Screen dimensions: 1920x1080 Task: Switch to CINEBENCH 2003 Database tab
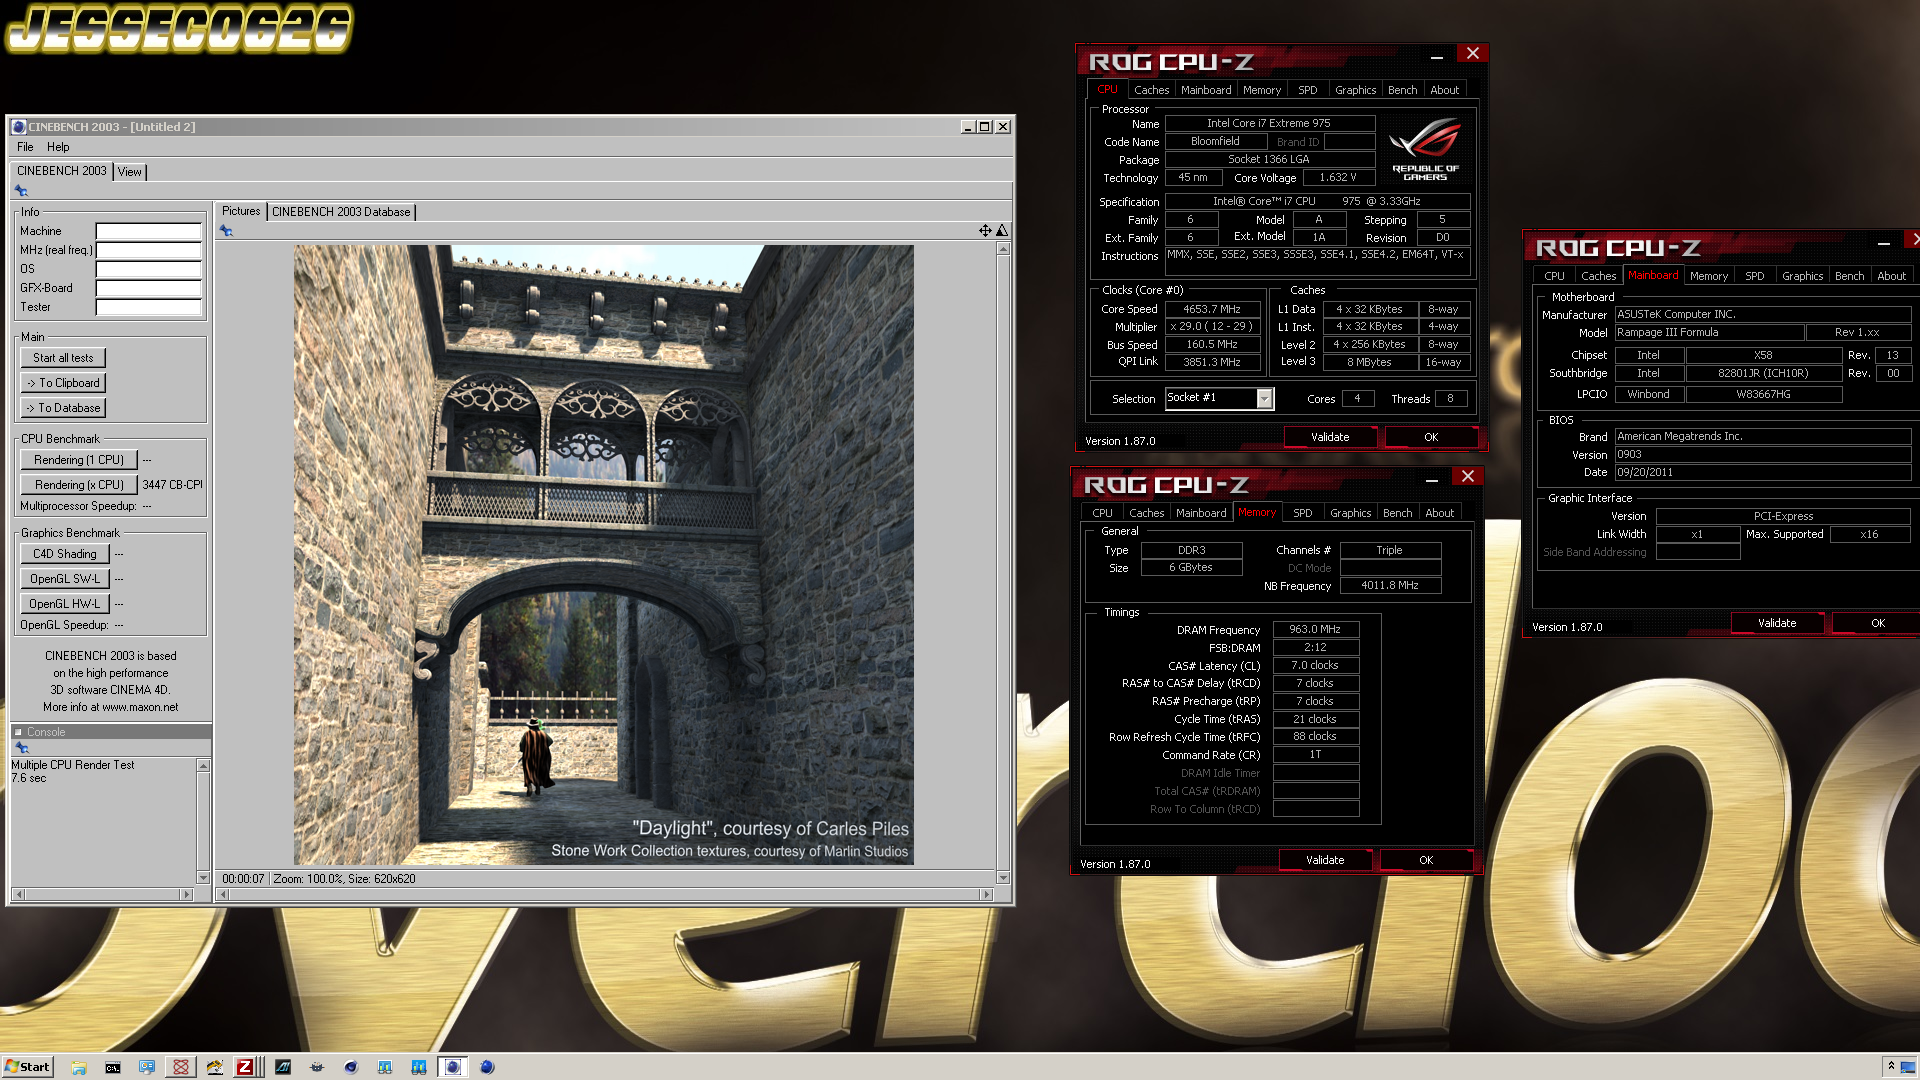coord(341,212)
